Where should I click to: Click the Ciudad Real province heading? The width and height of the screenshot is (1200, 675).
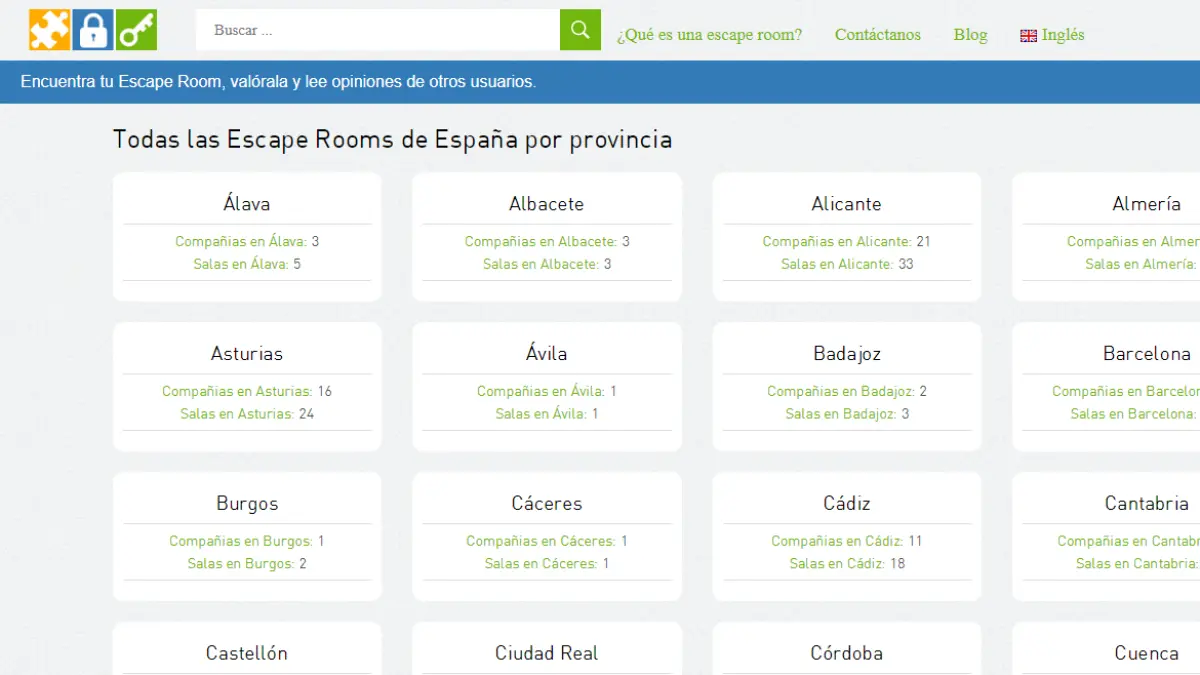click(546, 654)
